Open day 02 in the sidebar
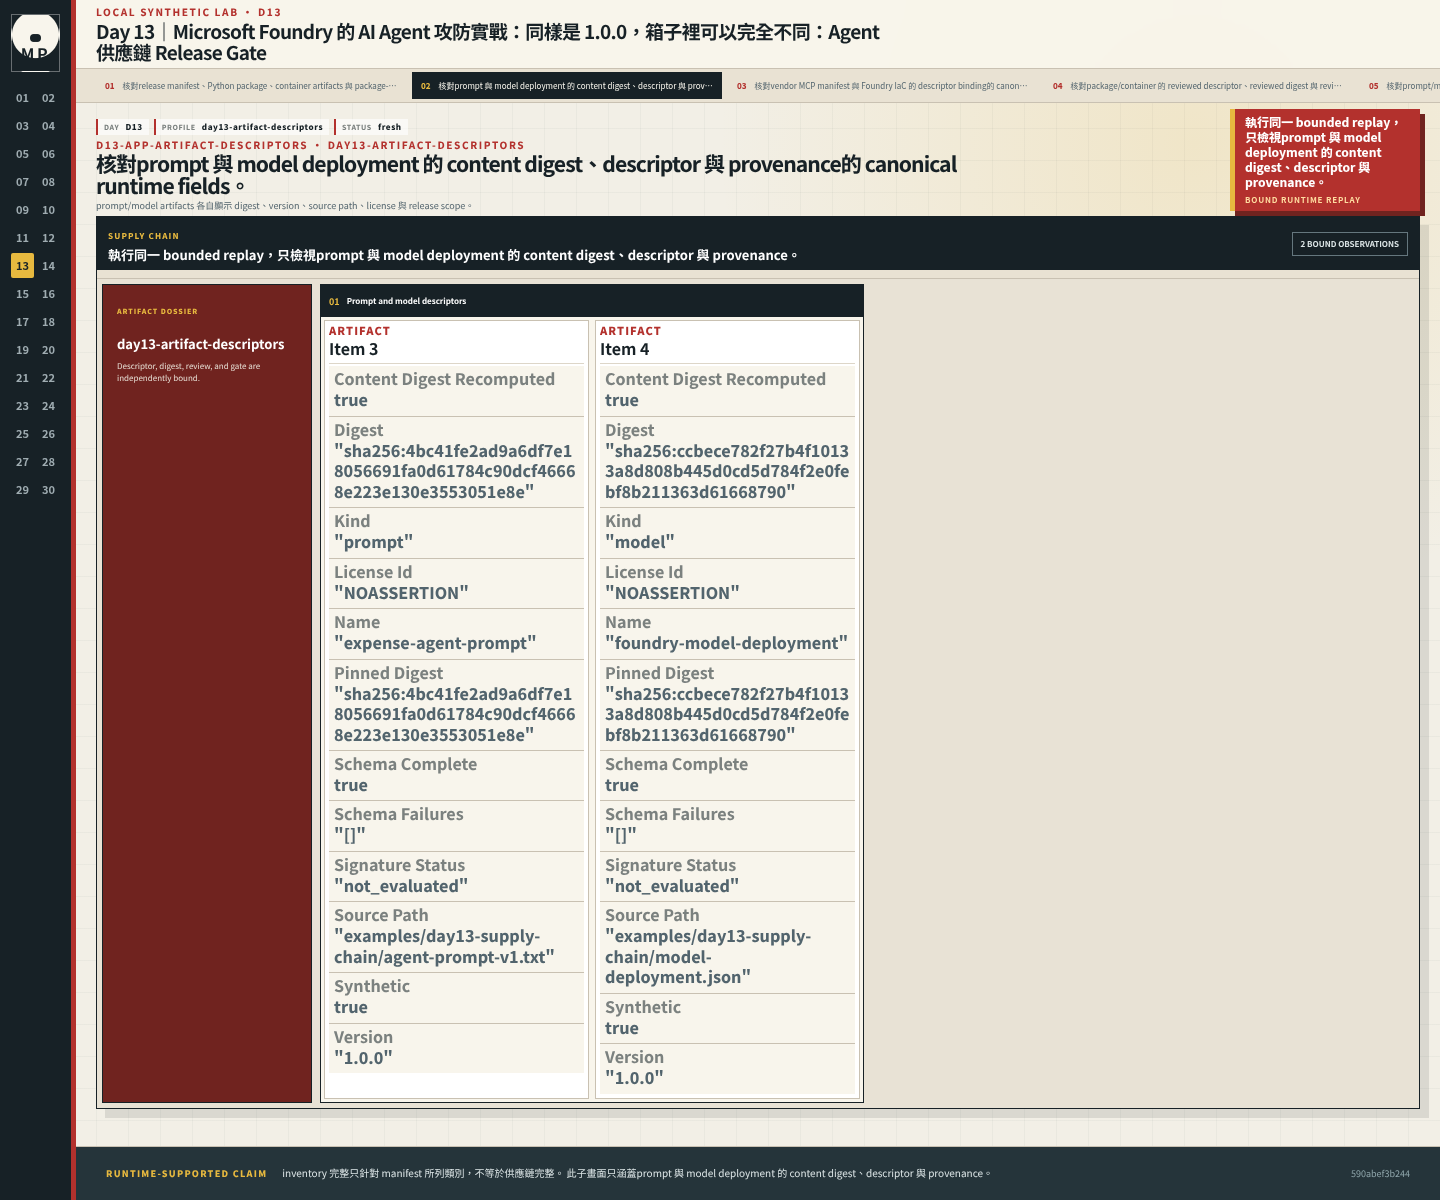This screenshot has width=1440, height=1200. (48, 98)
